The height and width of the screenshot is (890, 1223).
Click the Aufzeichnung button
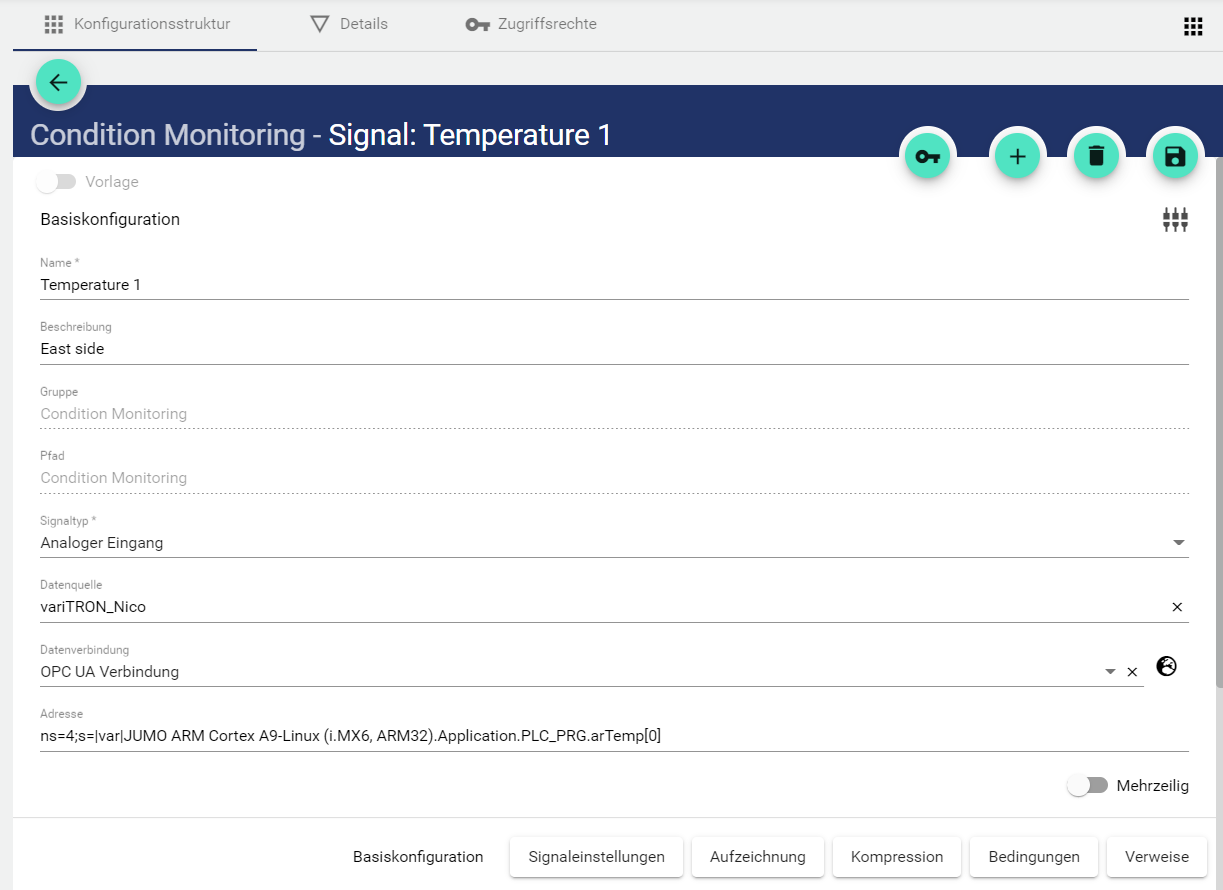[757, 857]
